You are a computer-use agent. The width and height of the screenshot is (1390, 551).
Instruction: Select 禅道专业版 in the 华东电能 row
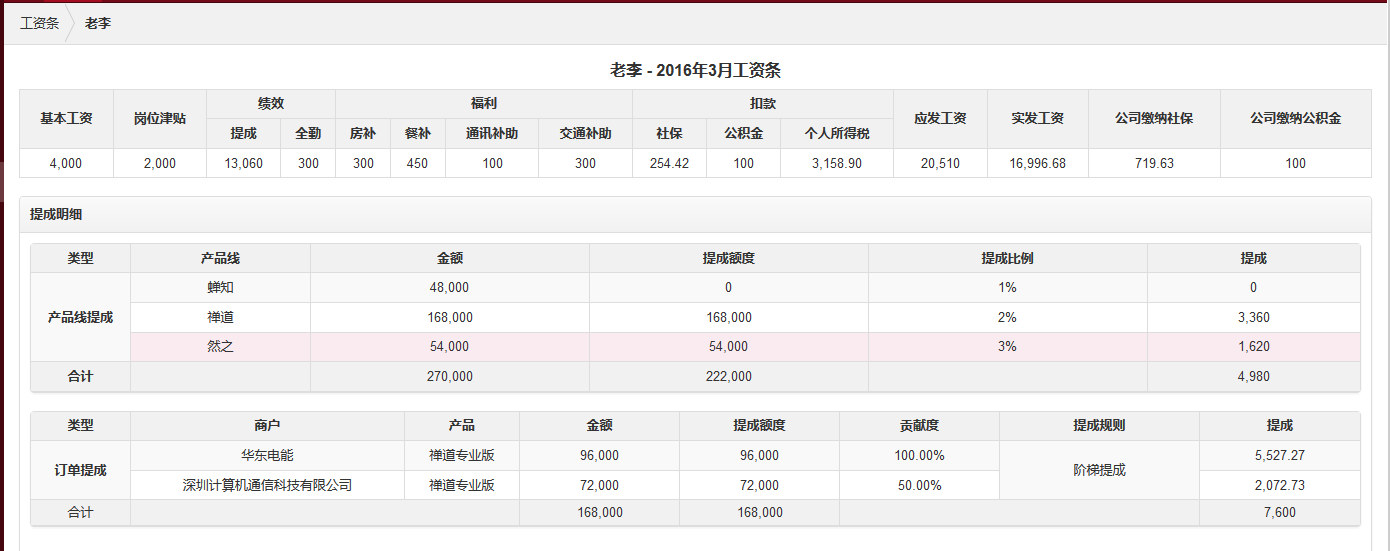tap(462, 455)
